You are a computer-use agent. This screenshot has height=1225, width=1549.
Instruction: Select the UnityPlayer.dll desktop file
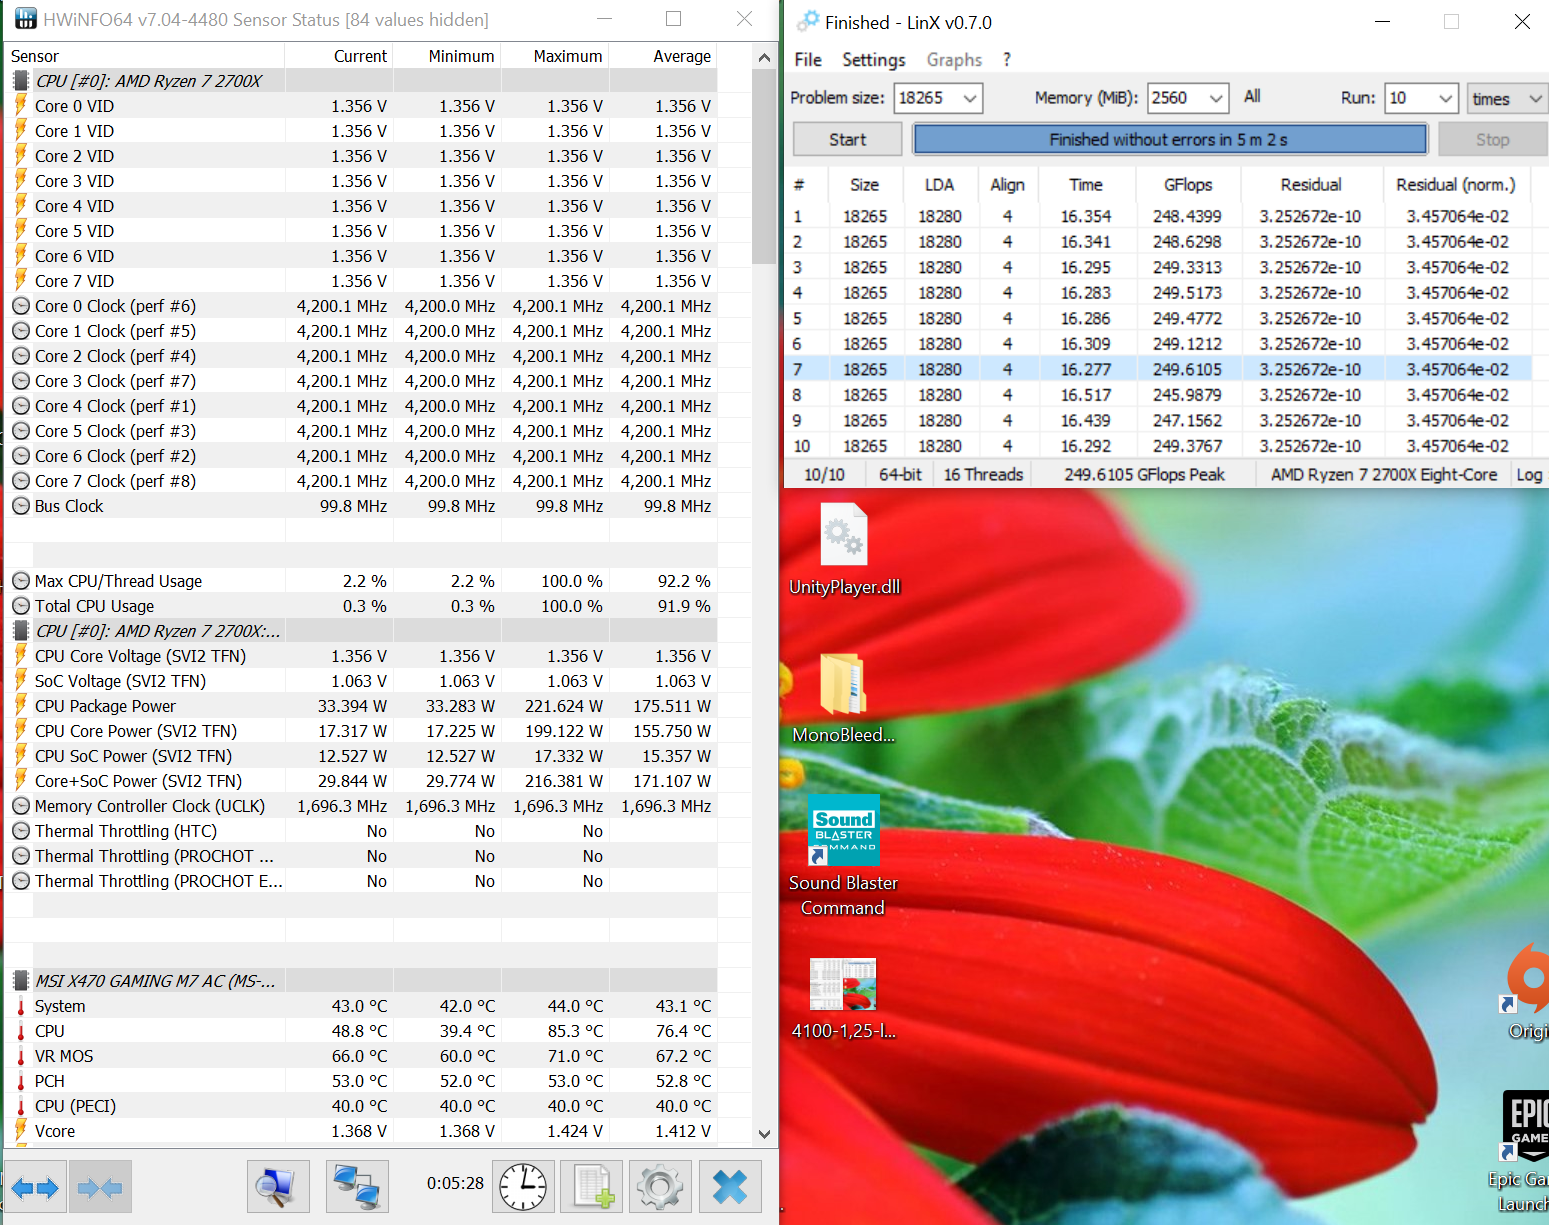tap(844, 551)
